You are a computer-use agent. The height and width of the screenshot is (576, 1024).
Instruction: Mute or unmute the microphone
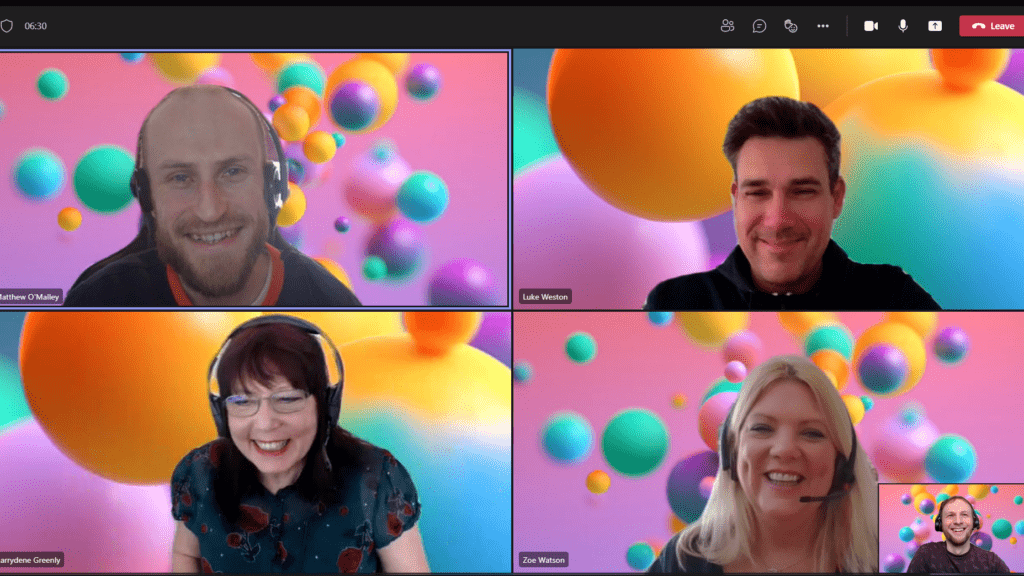[903, 26]
